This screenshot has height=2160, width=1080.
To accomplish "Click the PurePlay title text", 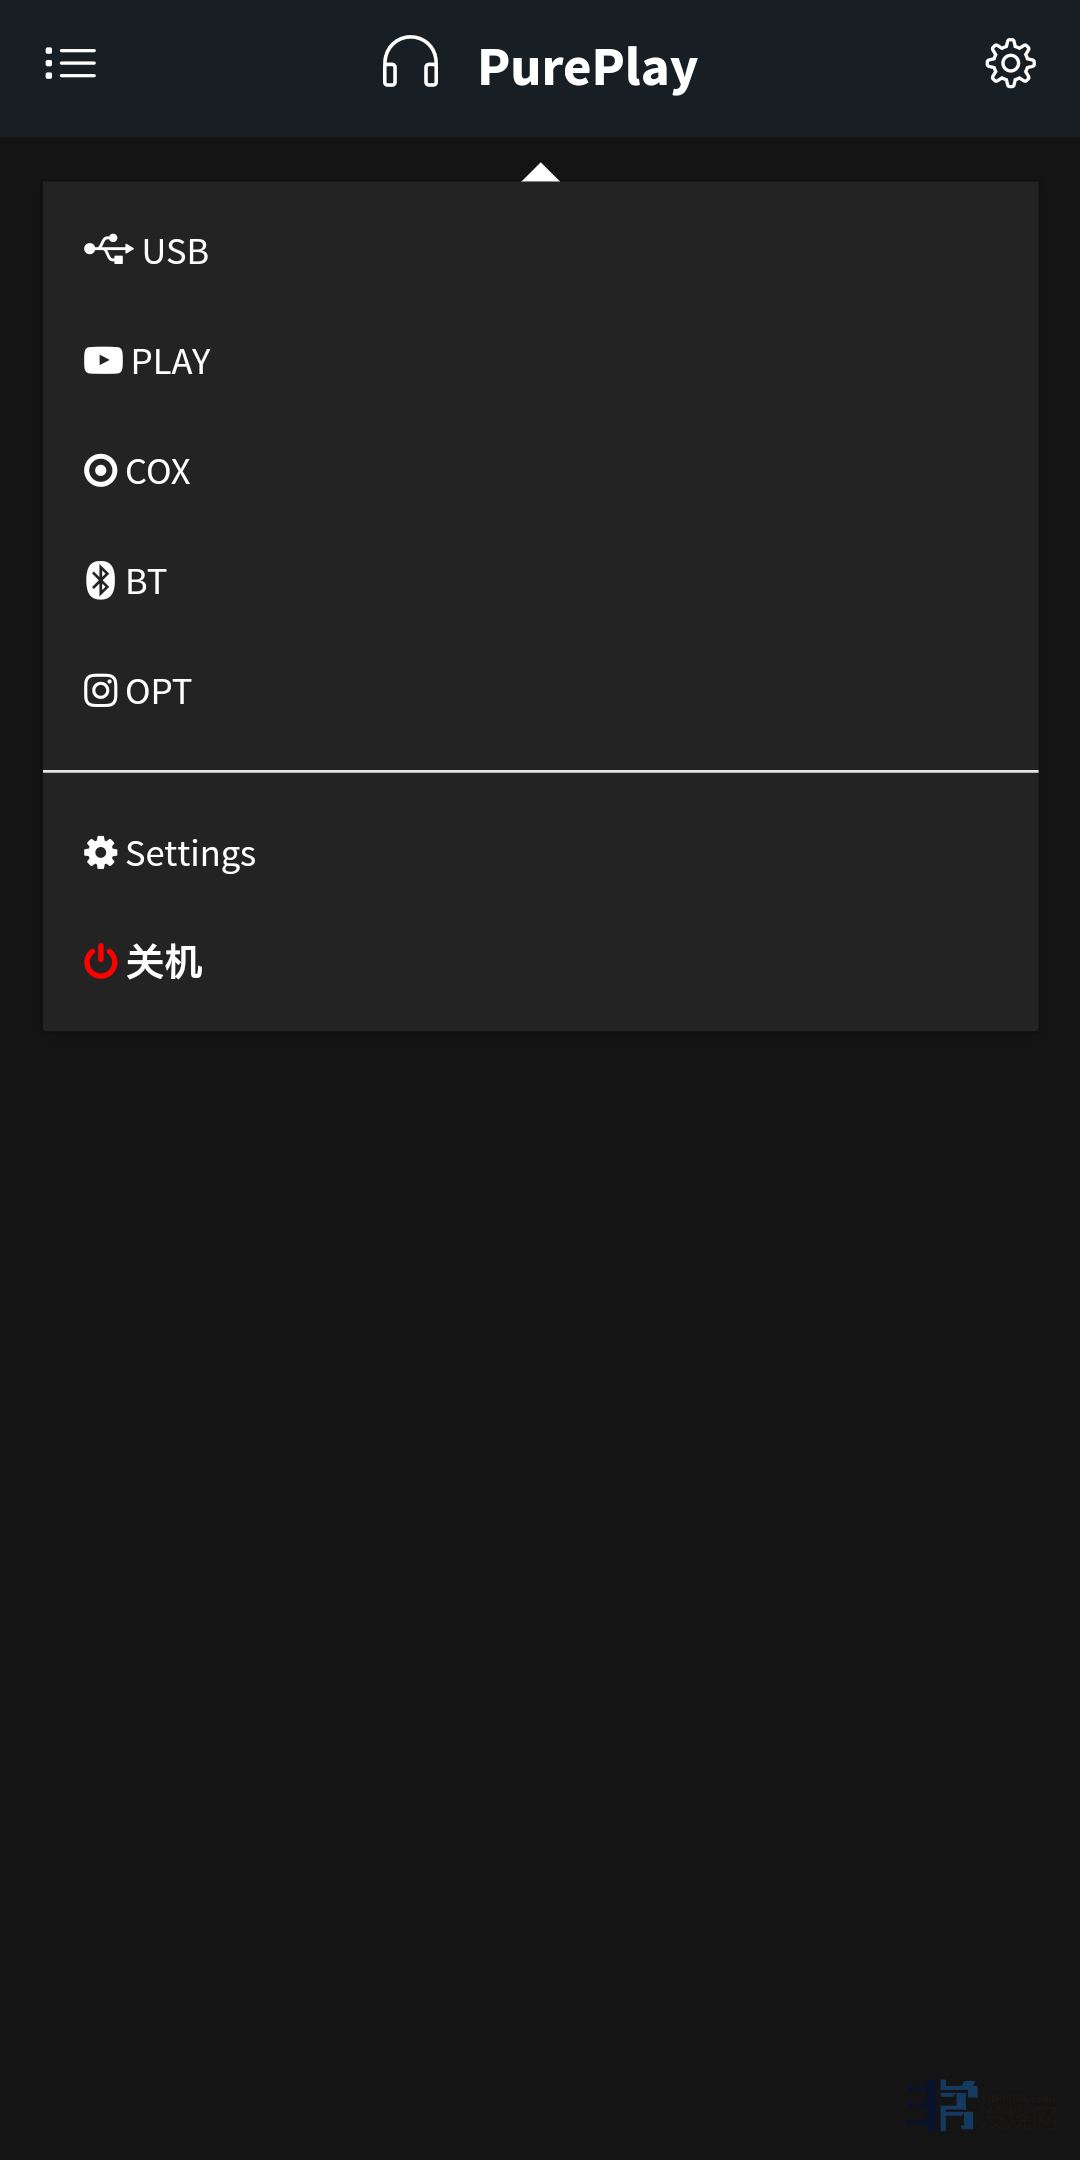I will (588, 67).
